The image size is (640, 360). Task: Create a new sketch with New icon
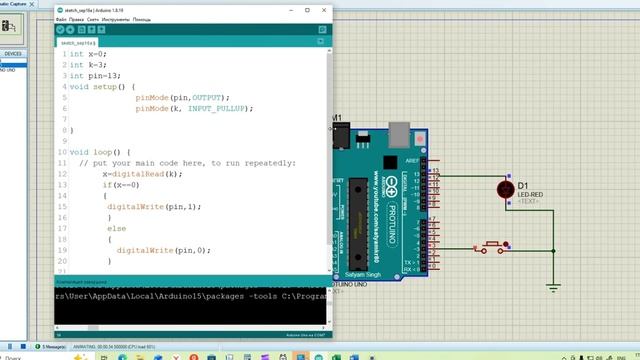click(82, 30)
